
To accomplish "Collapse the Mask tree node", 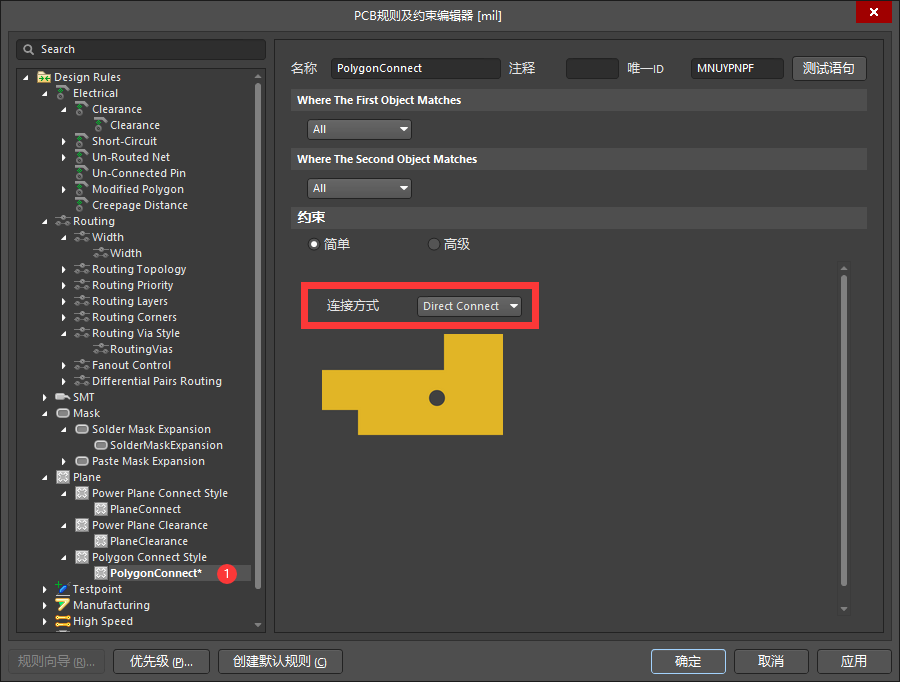I will (x=45, y=413).
